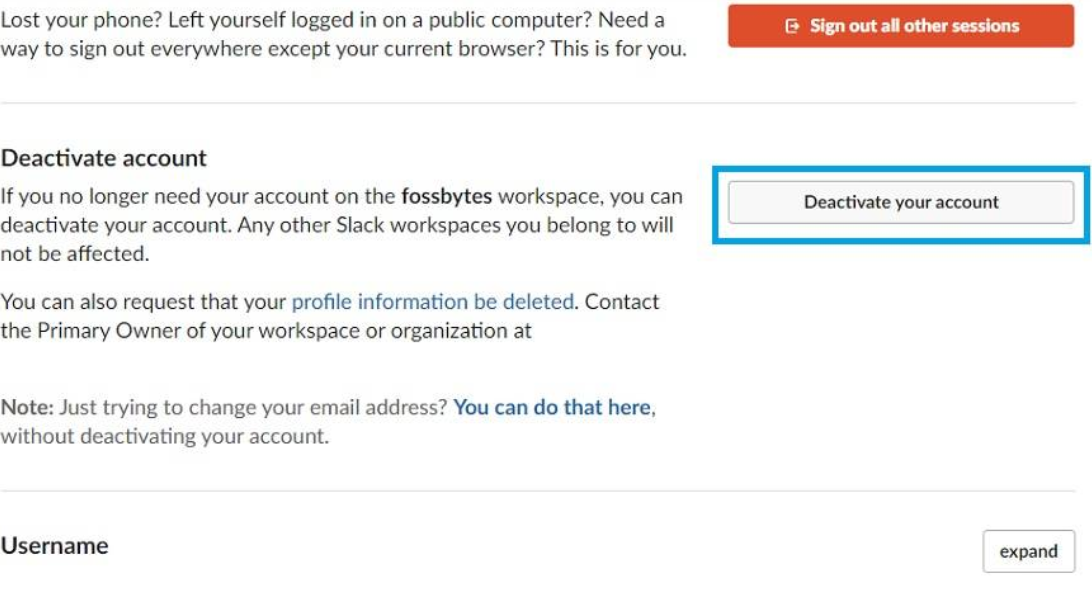
Task: Click the divider line above Username
Action: pyautogui.click(x=538, y=491)
